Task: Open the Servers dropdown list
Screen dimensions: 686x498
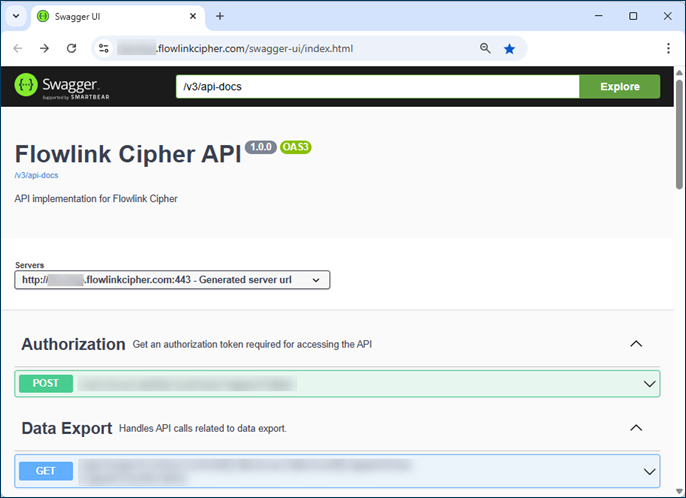Action: tap(172, 280)
